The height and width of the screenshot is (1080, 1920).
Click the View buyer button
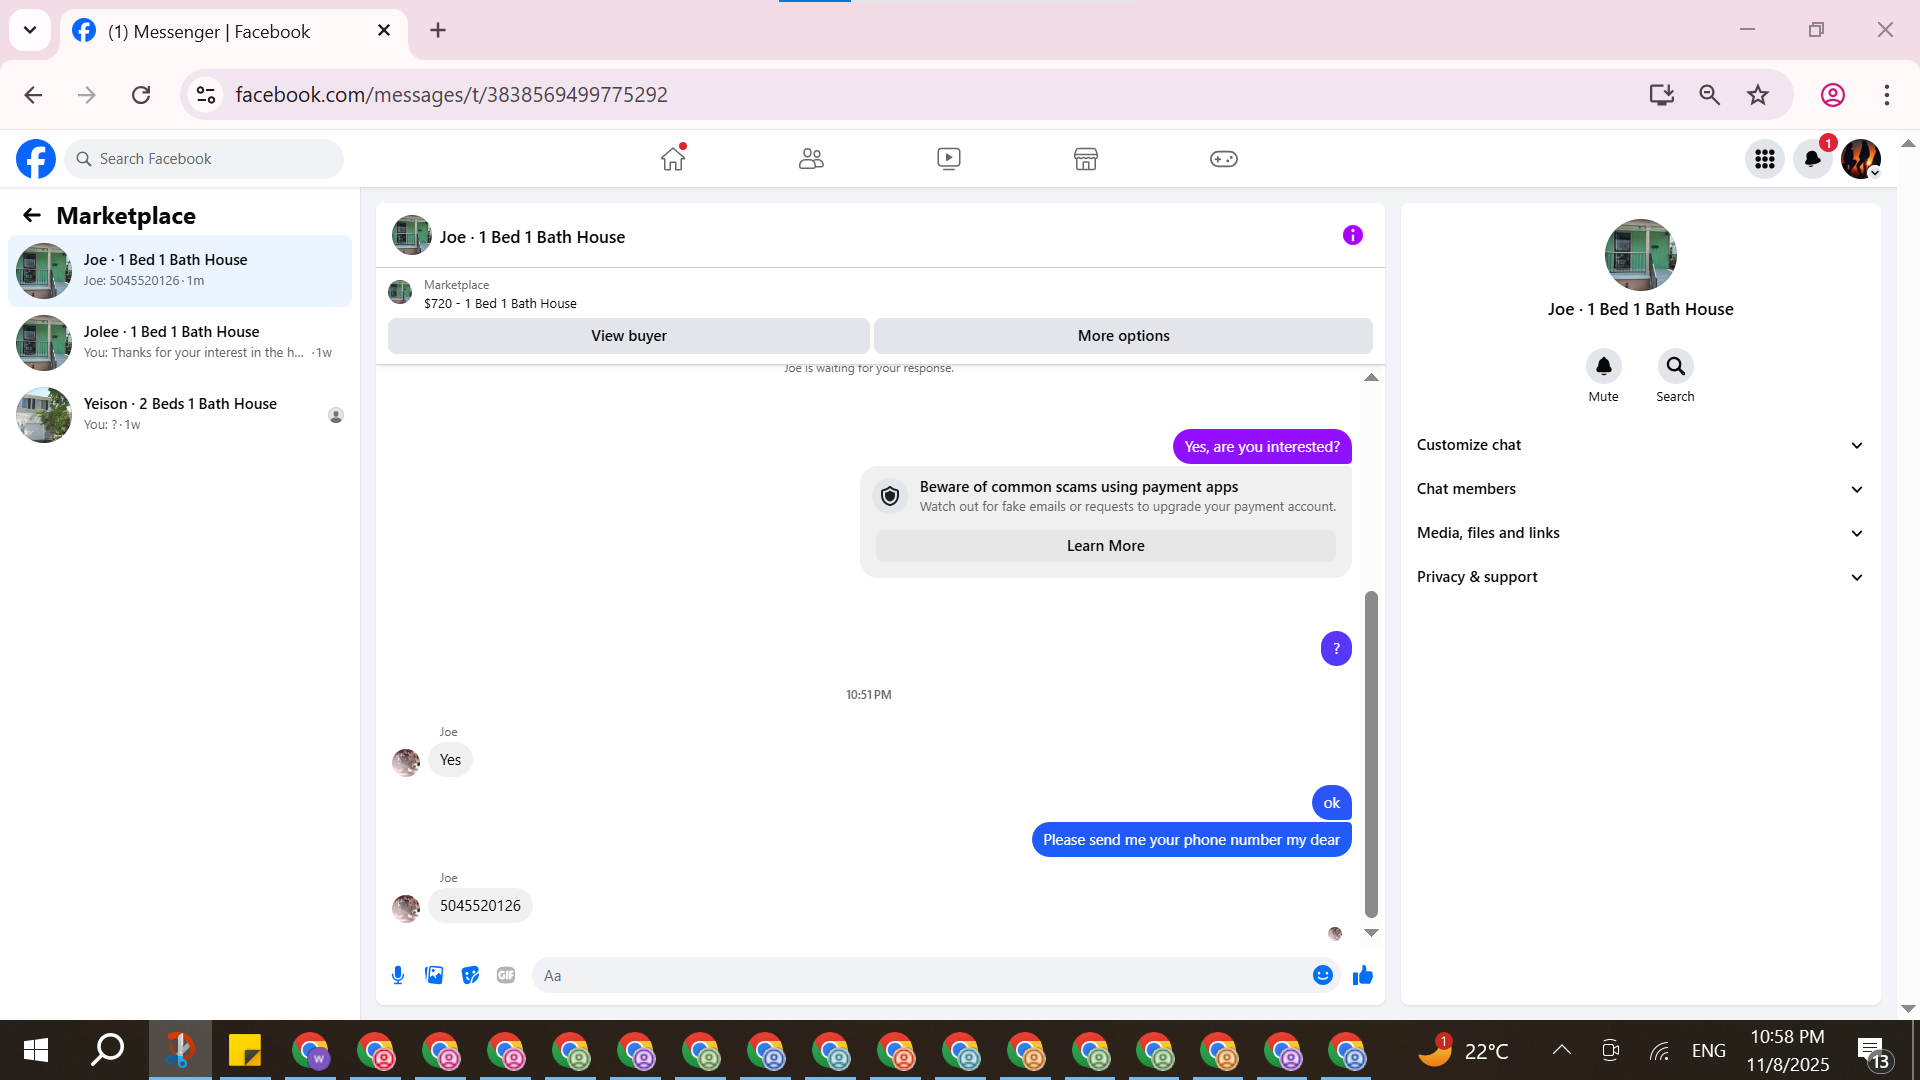point(628,336)
